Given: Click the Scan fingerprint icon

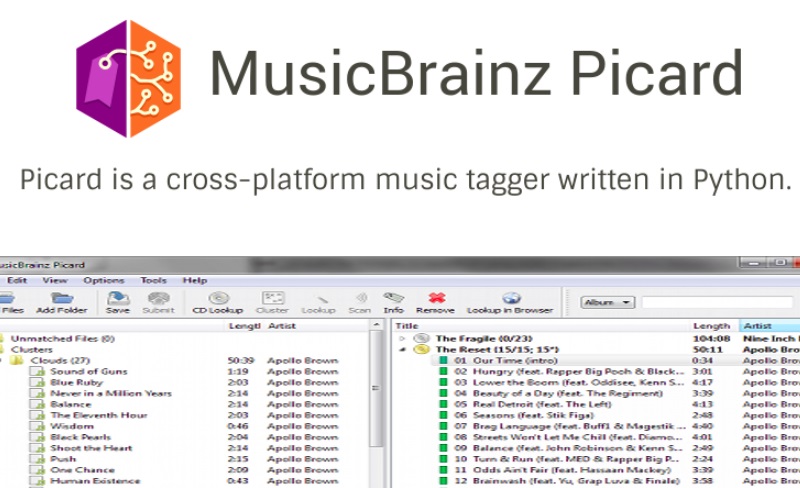Looking at the screenshot, I should click(360, 298).
